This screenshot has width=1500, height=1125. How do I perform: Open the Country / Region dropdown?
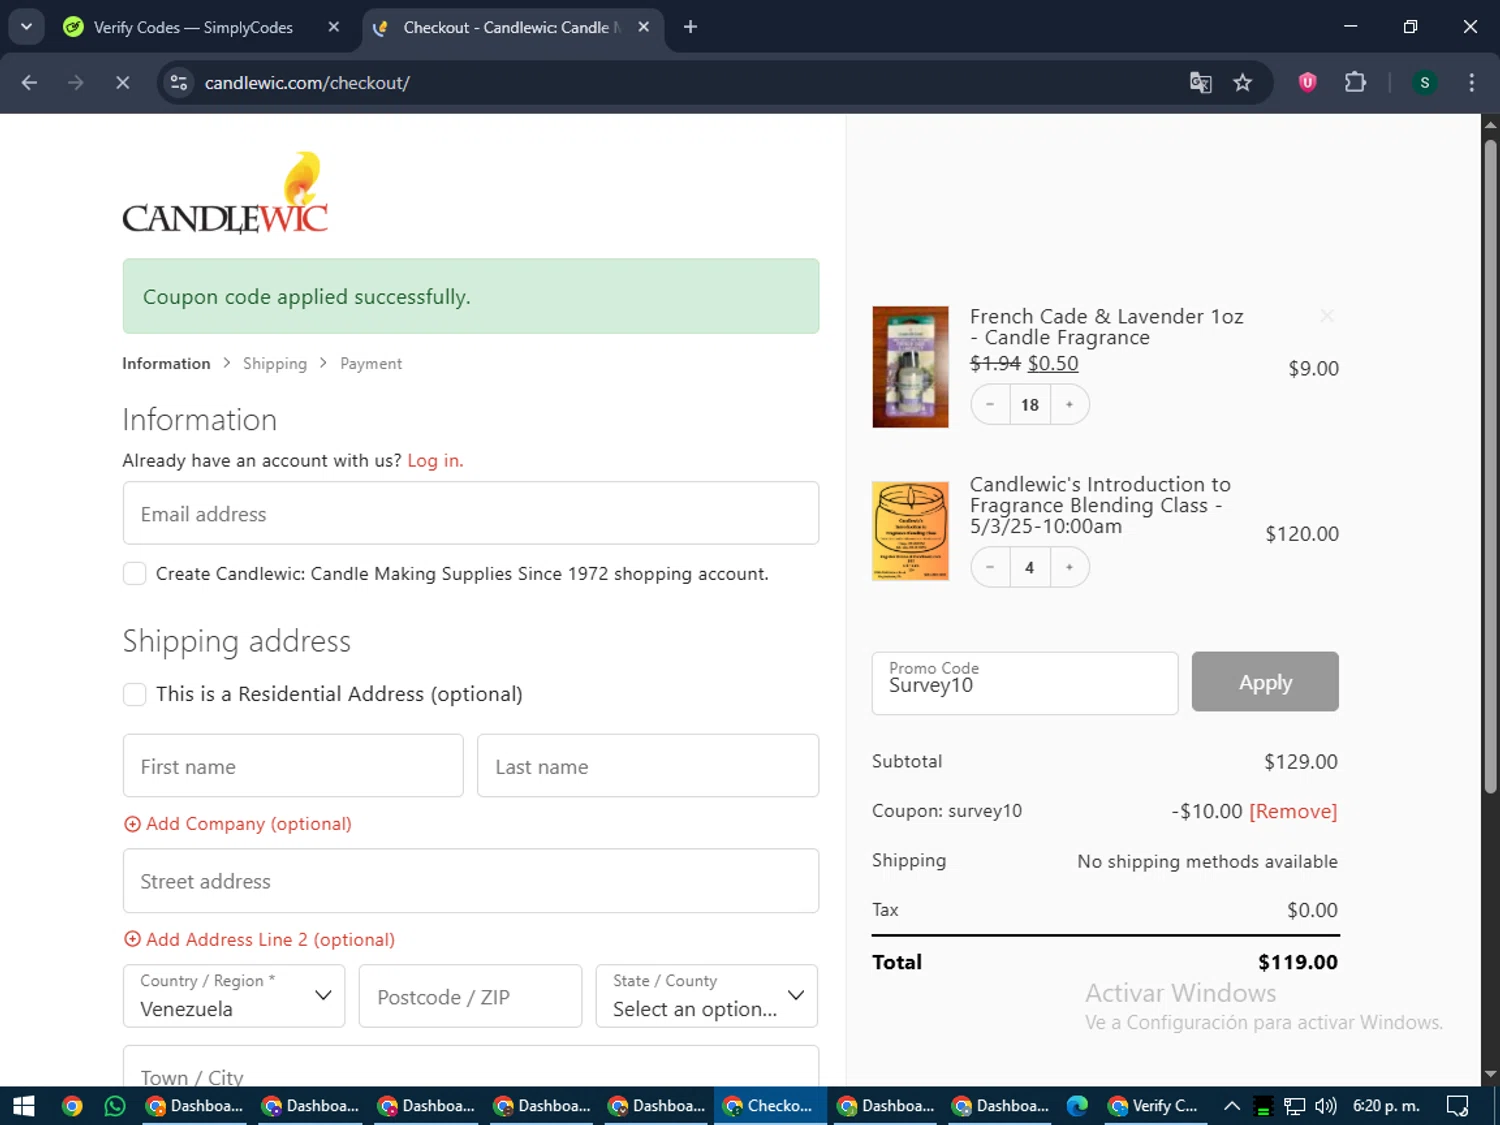[x=234, y=996]
